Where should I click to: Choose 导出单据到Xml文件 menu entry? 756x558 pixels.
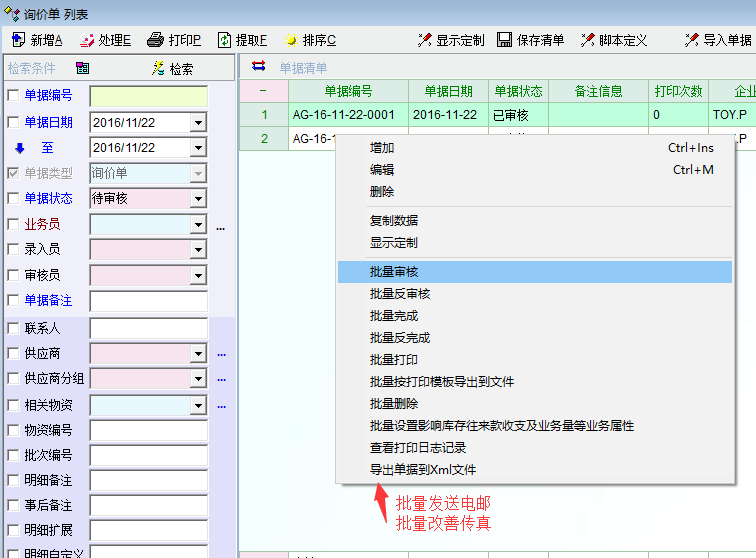tap(422, 470)
